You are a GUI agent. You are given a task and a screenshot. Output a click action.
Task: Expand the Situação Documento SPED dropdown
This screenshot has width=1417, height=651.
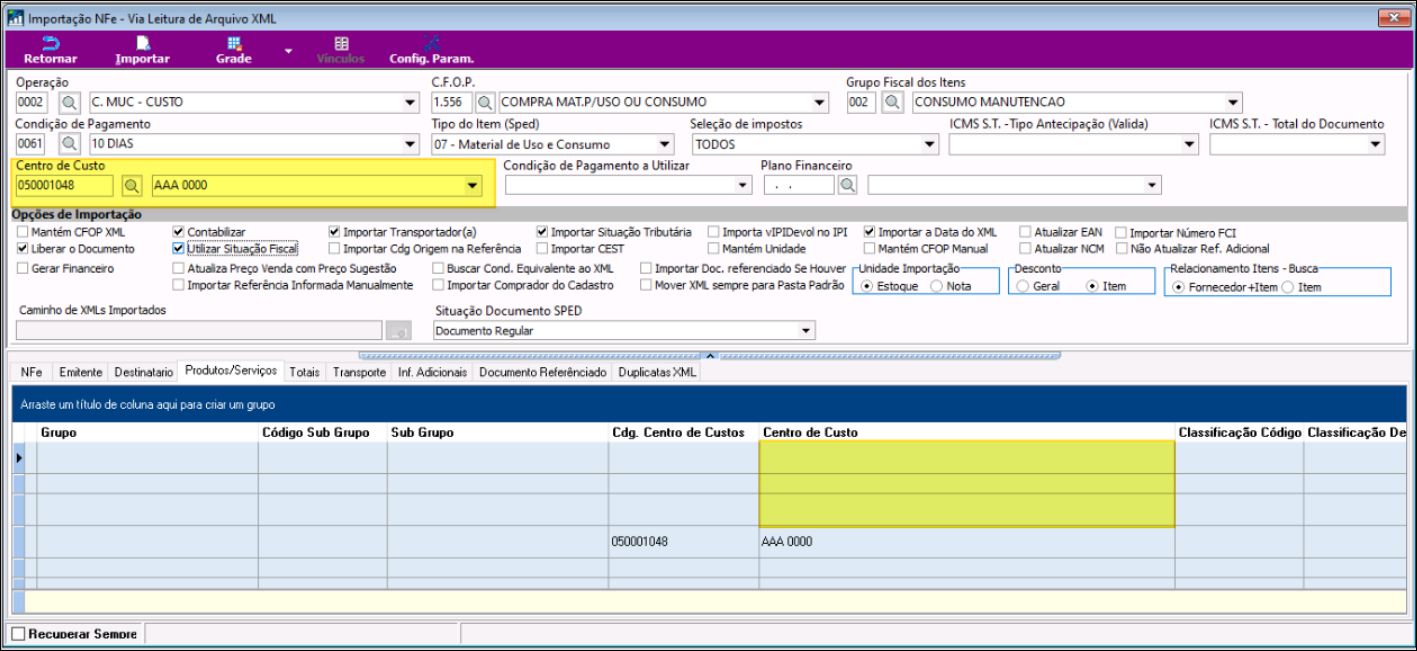(x=806, y=331)
